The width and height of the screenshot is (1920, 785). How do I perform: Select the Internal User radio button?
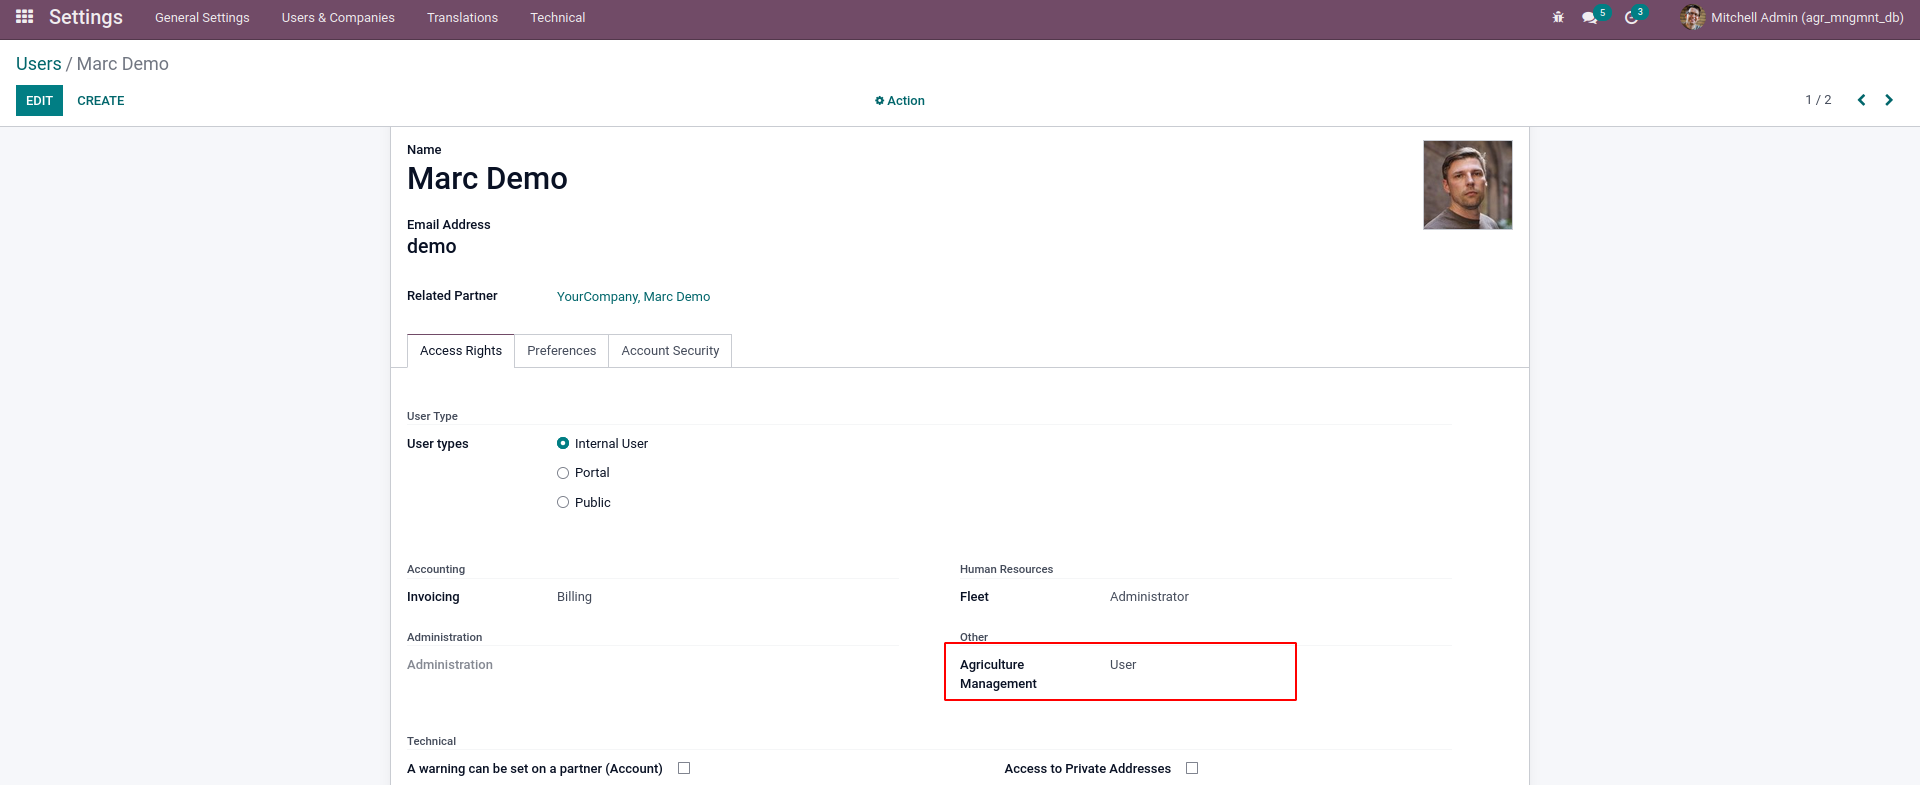pos(563,443)
